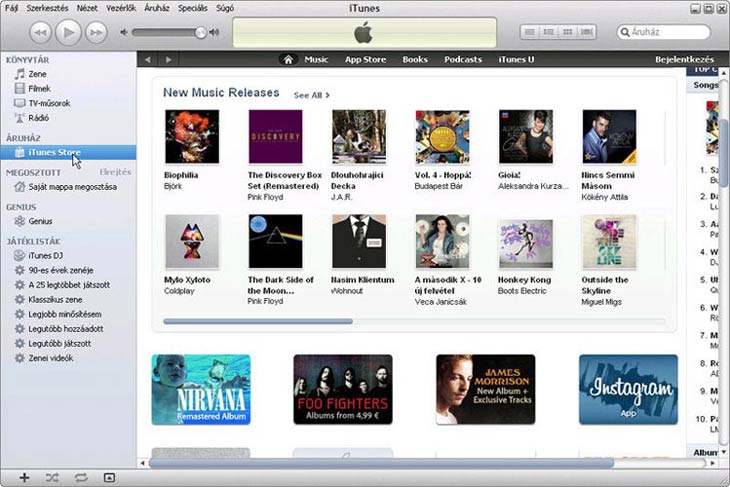This screenshot has height=487, width=730.
Task: Open the Fájl menu
Action: pyautogui.click(x=11, y=8)
